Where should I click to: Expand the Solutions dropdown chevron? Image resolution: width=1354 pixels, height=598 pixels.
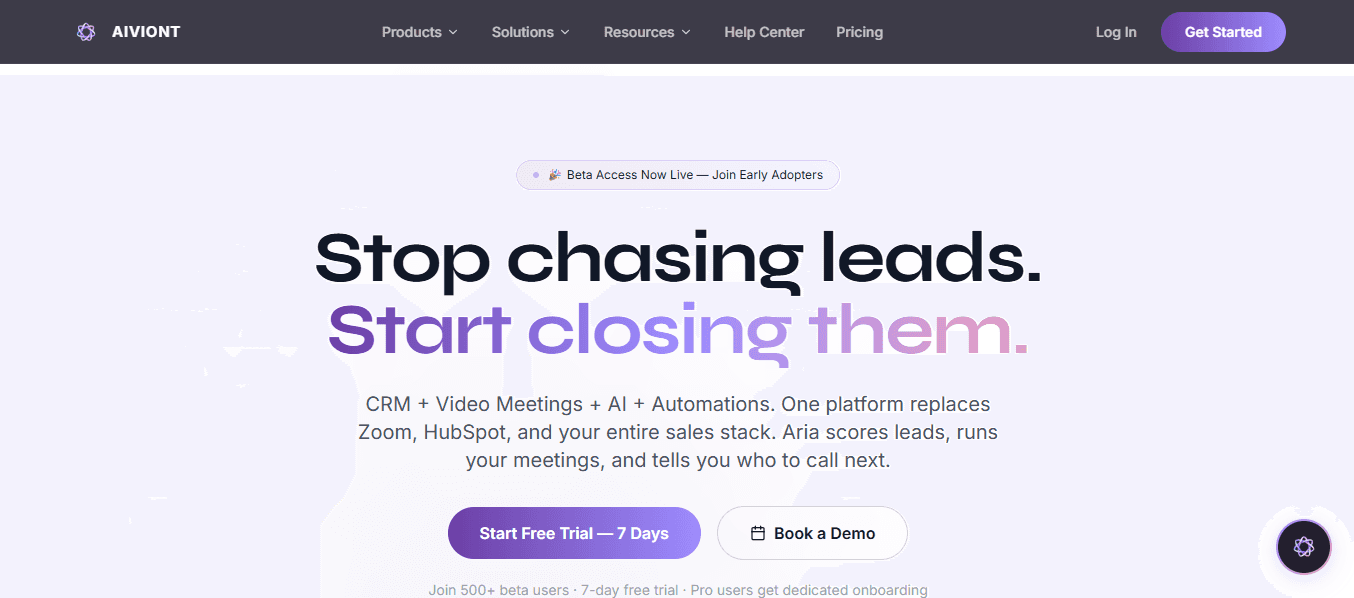[x=565, y=32]
